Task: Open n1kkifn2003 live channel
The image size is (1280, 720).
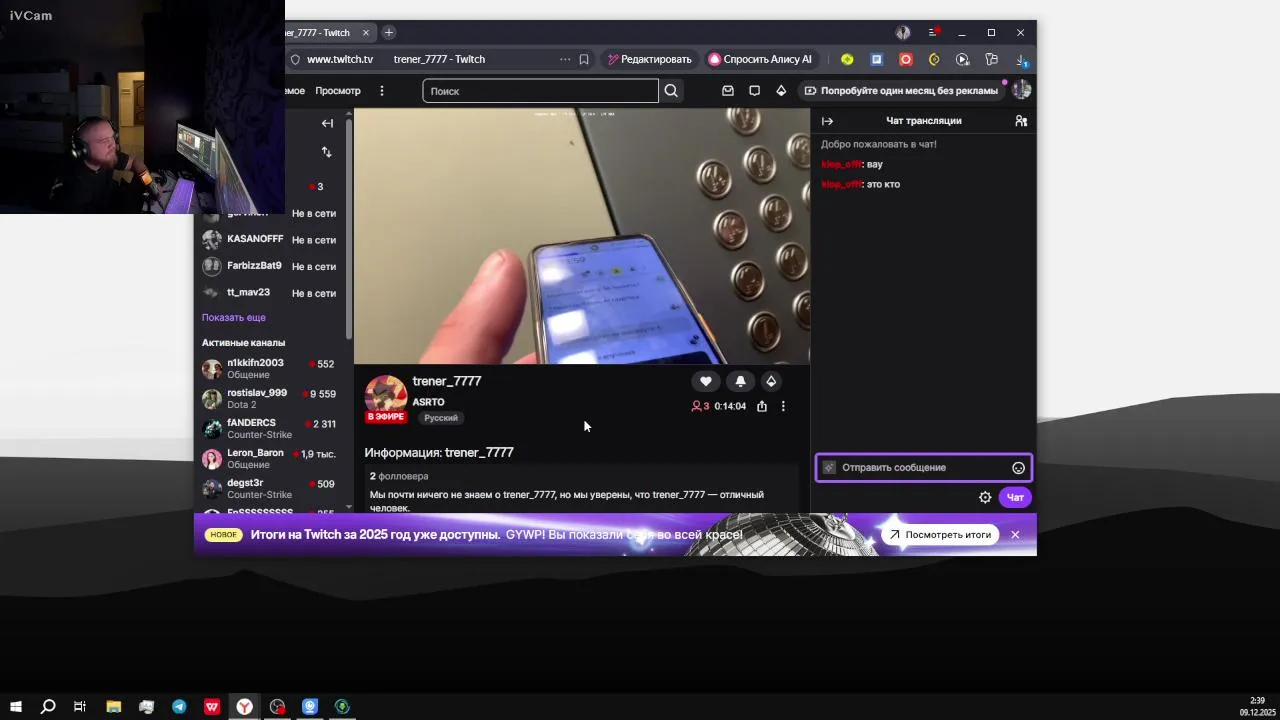Action: point(269,368)
